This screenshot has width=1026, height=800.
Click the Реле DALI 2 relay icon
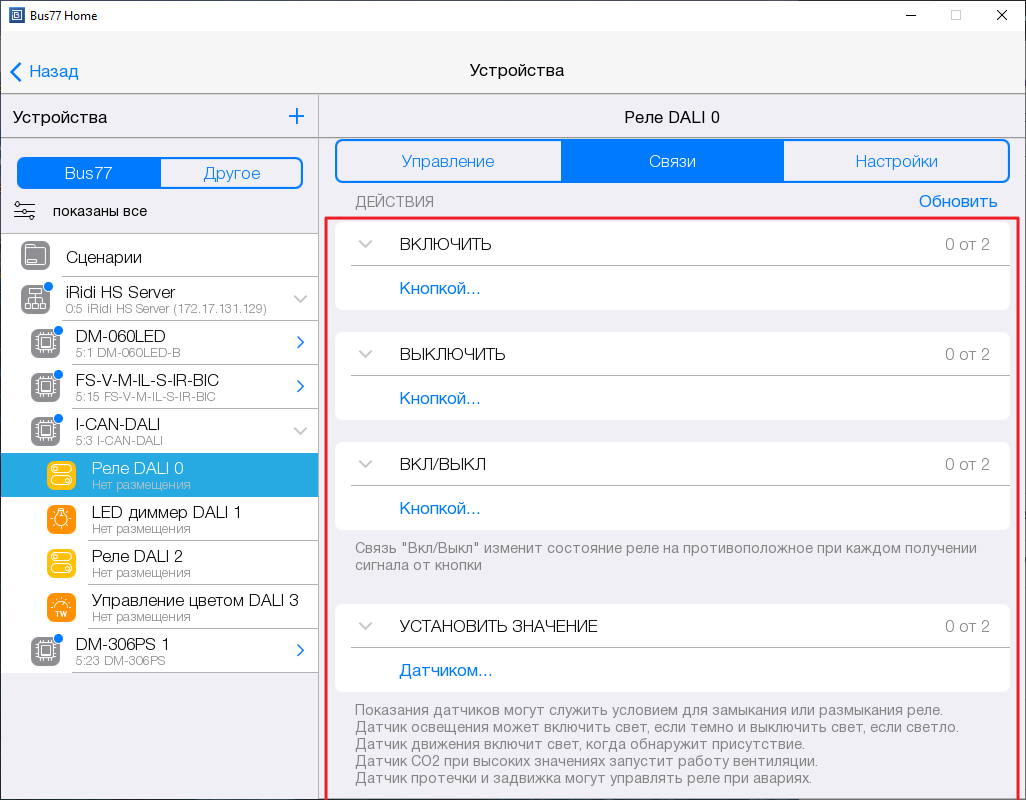(x=61, y=563)
